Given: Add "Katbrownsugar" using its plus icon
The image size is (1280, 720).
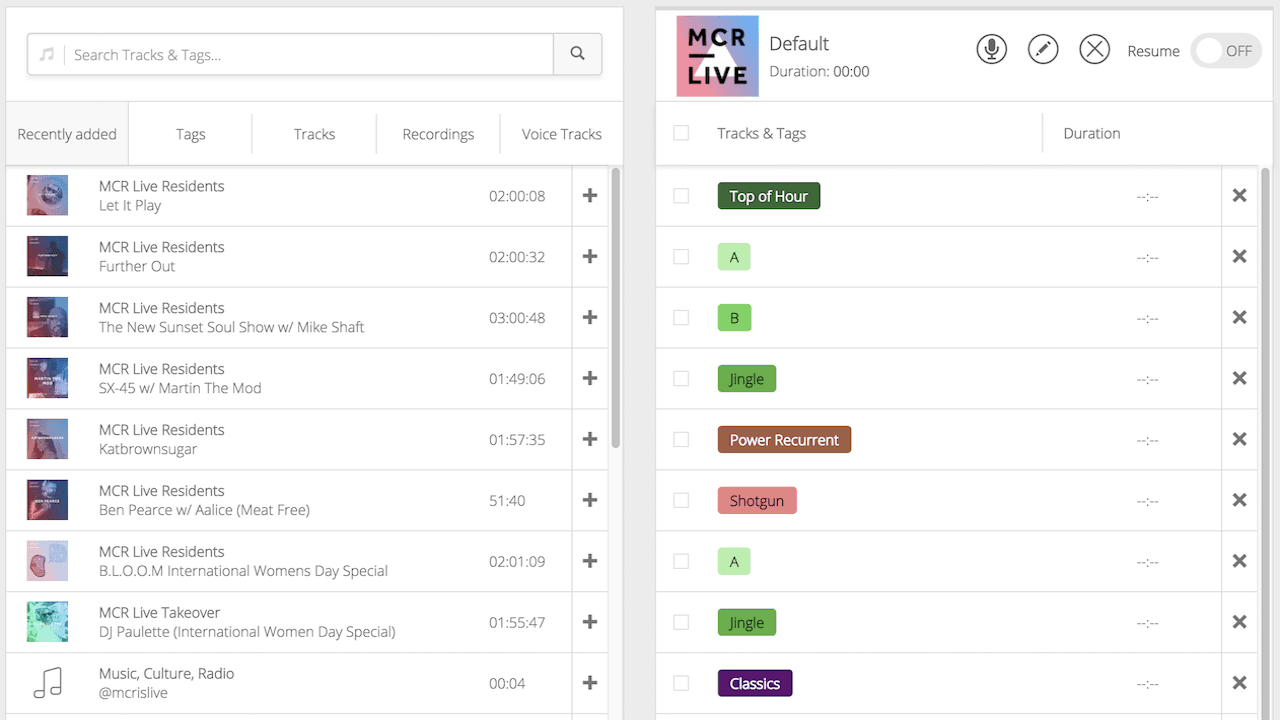Looking at the screenshot, I should click(x=589, y=439).
